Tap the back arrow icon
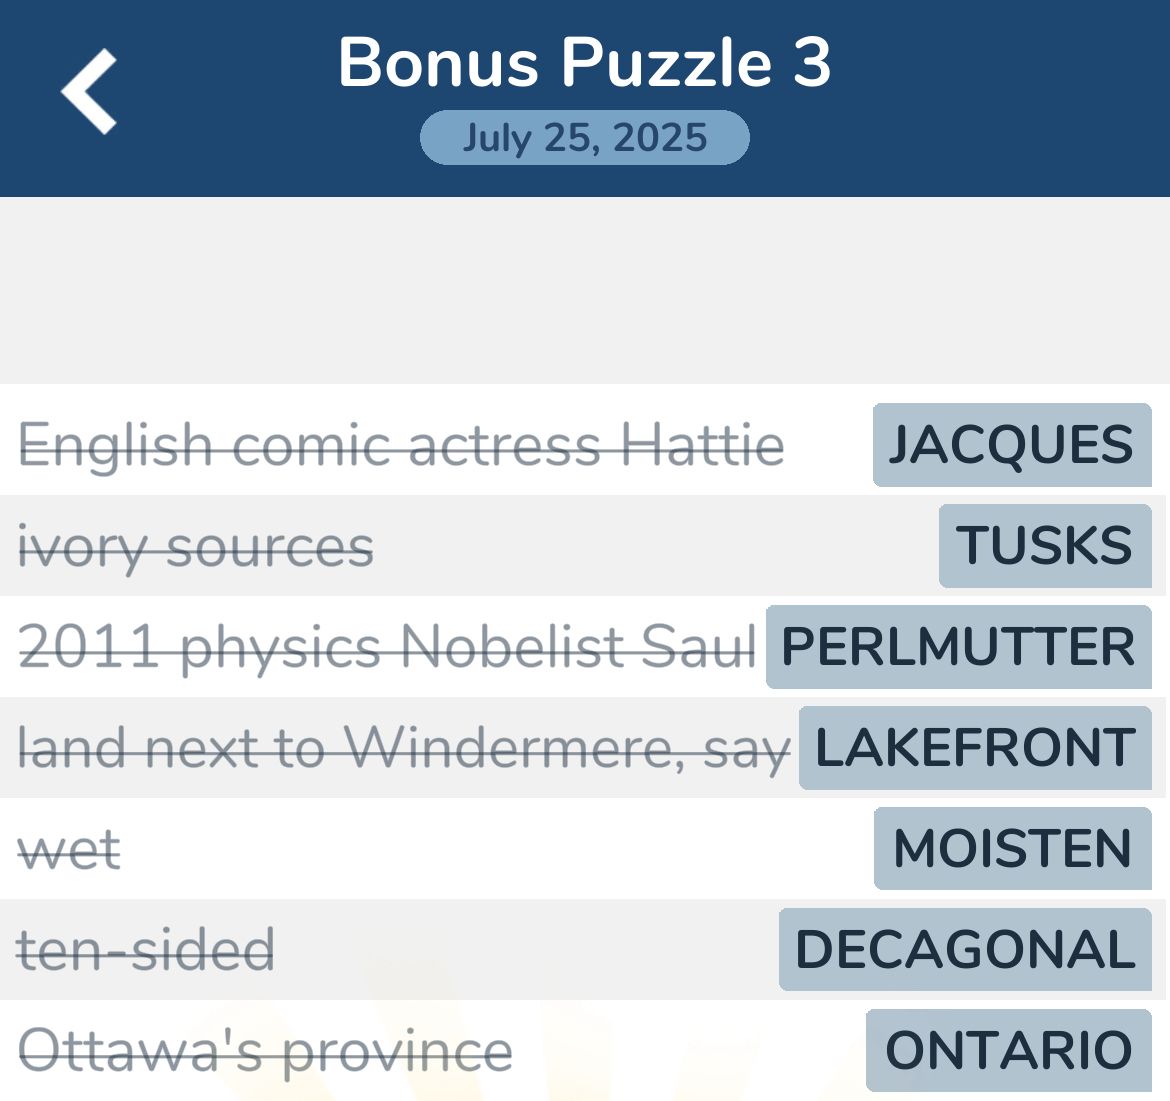This screenshot has width=1170, height=1101. click(89, 91)
